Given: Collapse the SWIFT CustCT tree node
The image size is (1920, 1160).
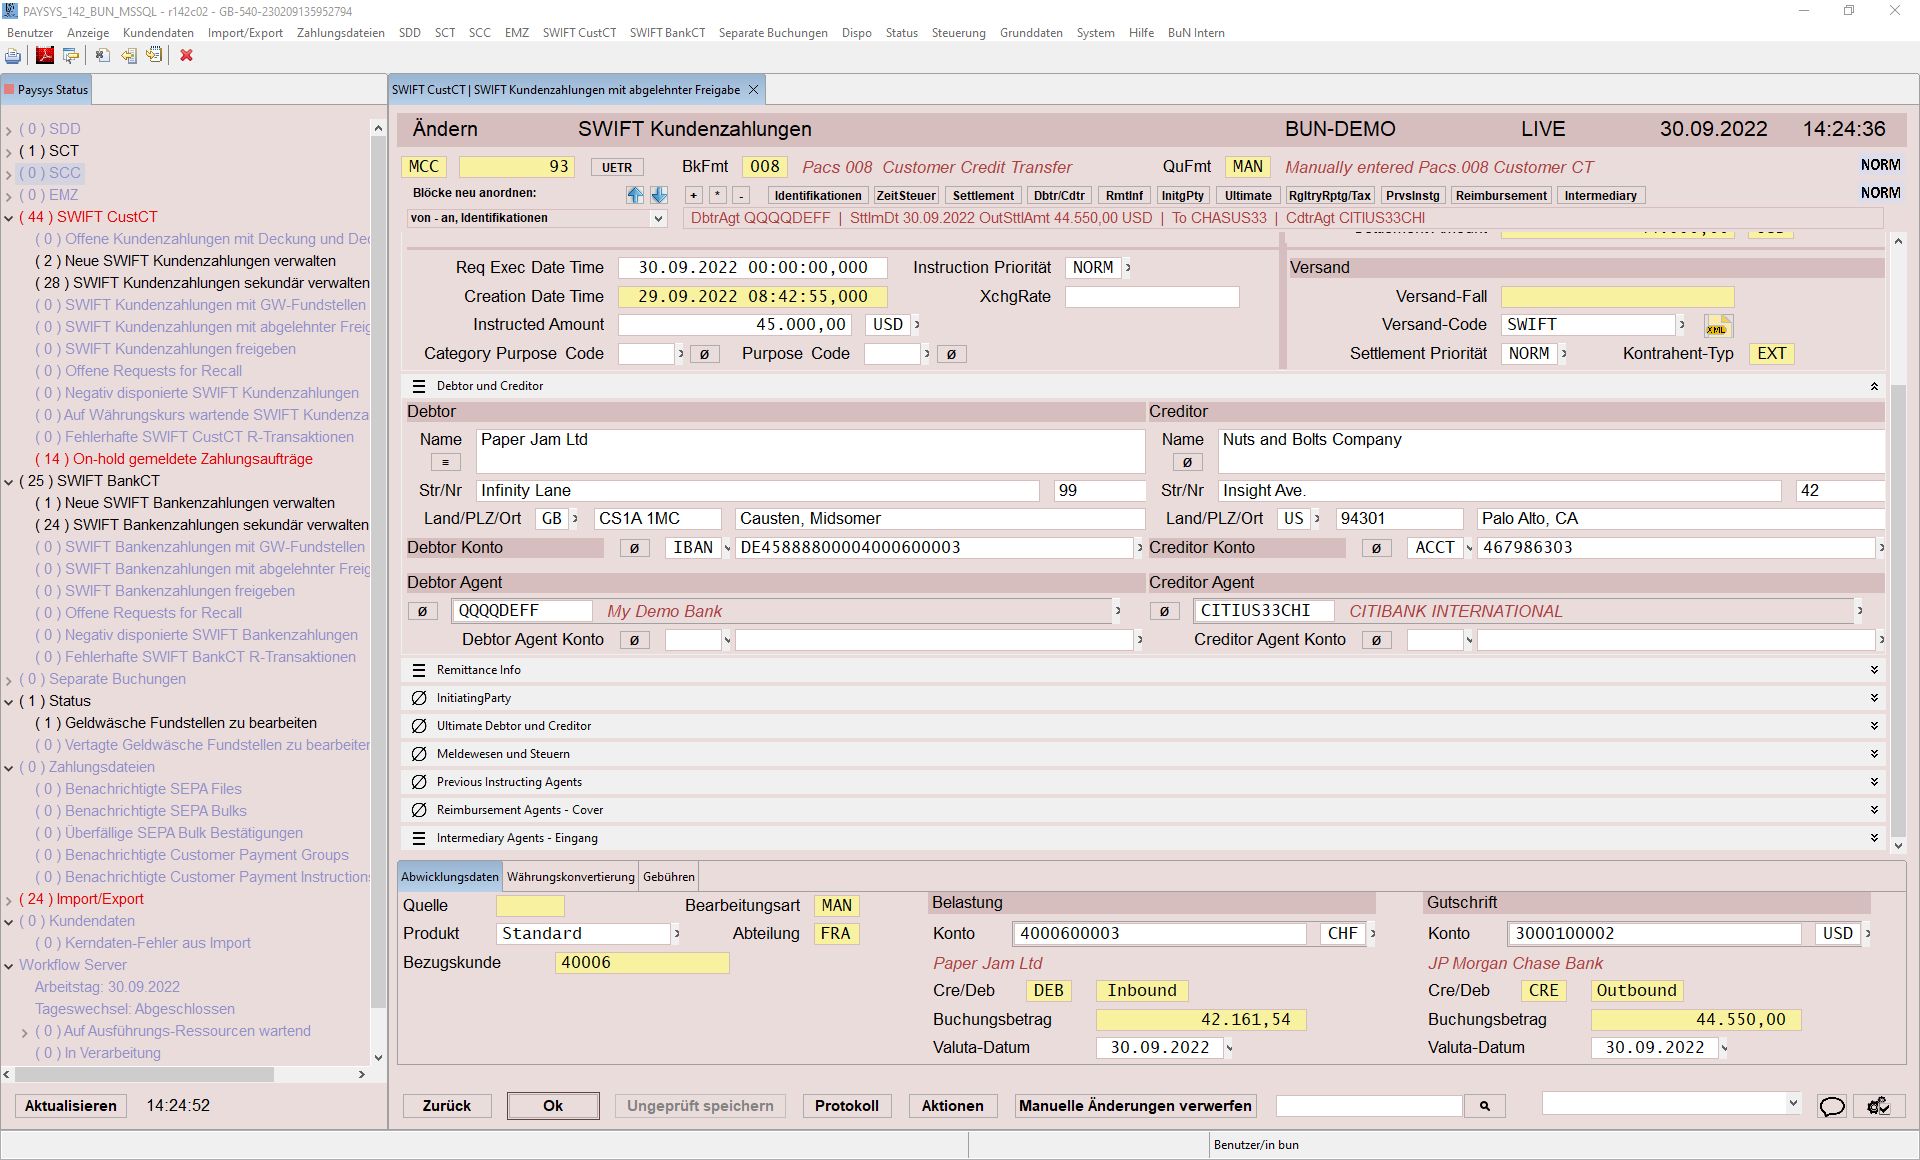Looking at the screenshot, I should pyautogui.click(x=9, y=217).
